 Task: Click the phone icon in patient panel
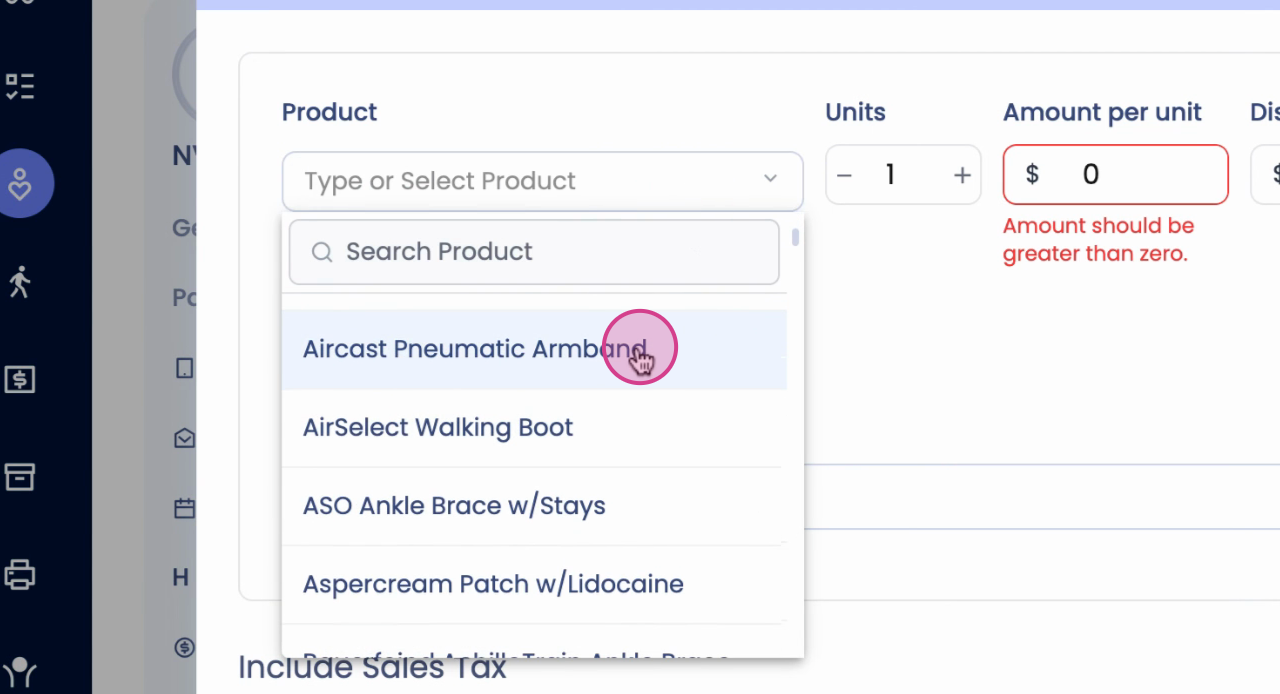pyautogui.click(x=184, y=369)
